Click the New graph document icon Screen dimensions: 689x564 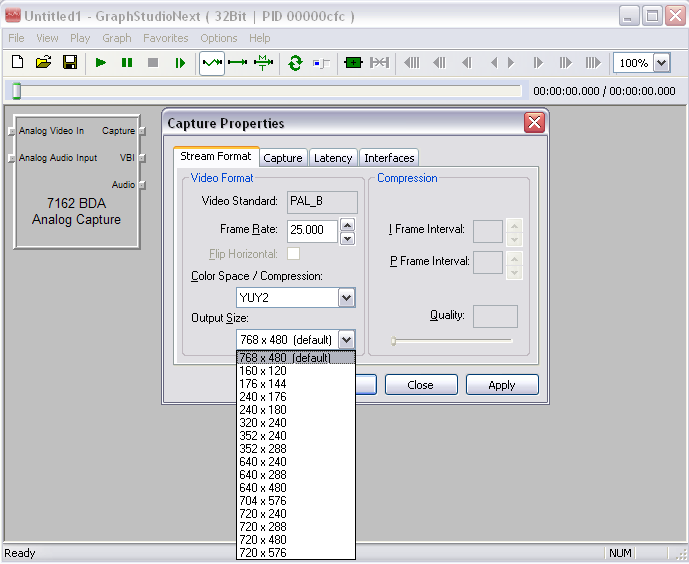click(17, 62)
